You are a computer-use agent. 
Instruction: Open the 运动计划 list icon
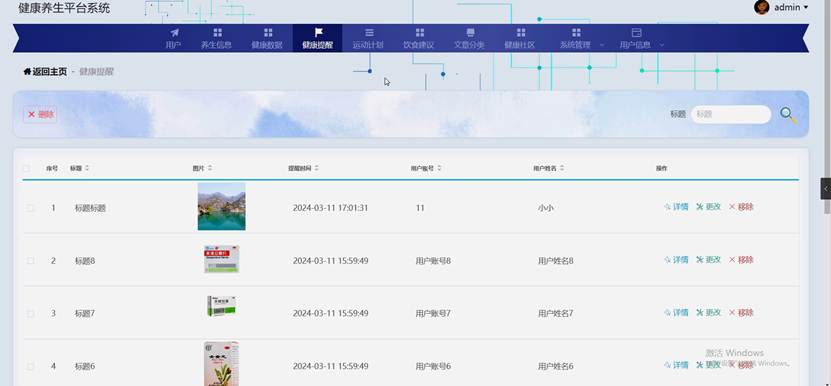click(x=369, y=33)
